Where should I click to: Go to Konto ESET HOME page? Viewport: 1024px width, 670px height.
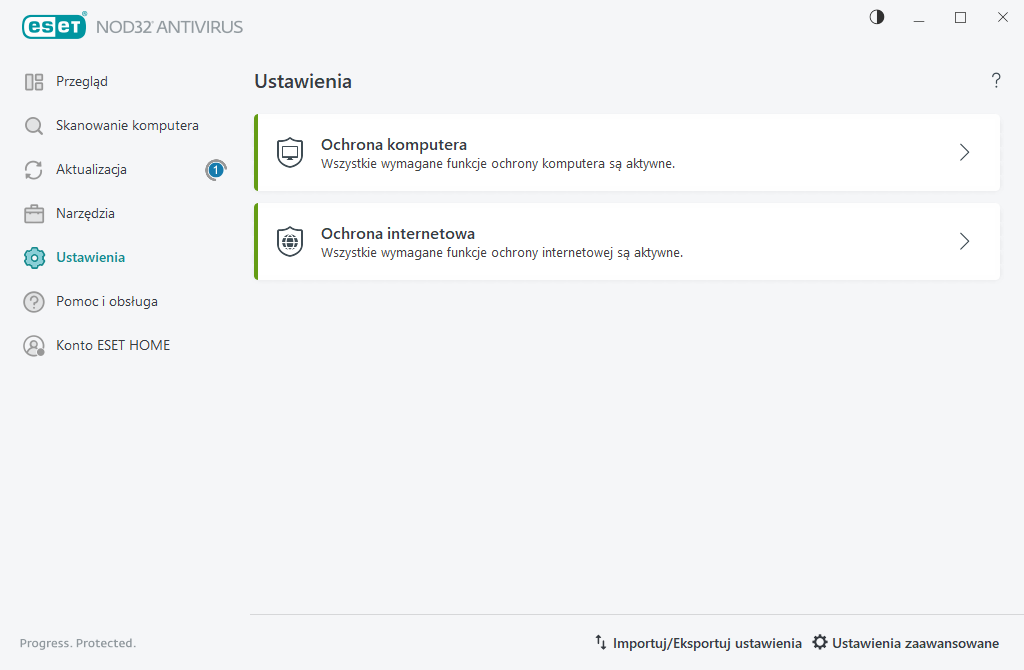[x=112, y=346]
